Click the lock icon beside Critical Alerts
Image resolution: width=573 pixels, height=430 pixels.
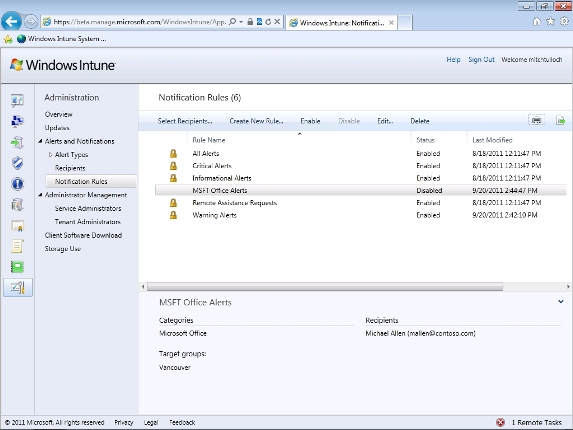(173, 166)
